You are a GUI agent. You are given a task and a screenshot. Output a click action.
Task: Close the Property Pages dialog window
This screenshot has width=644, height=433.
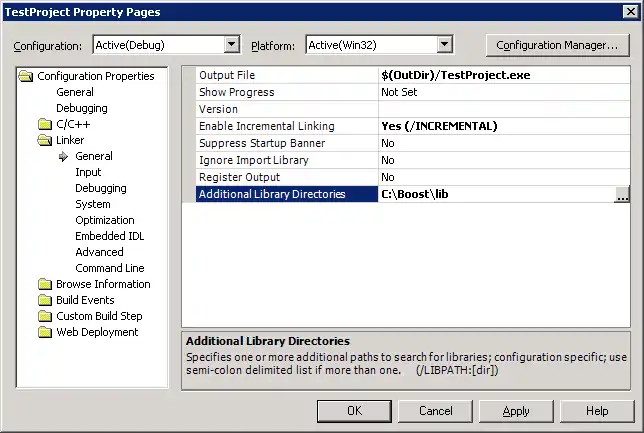pos(628,12)
